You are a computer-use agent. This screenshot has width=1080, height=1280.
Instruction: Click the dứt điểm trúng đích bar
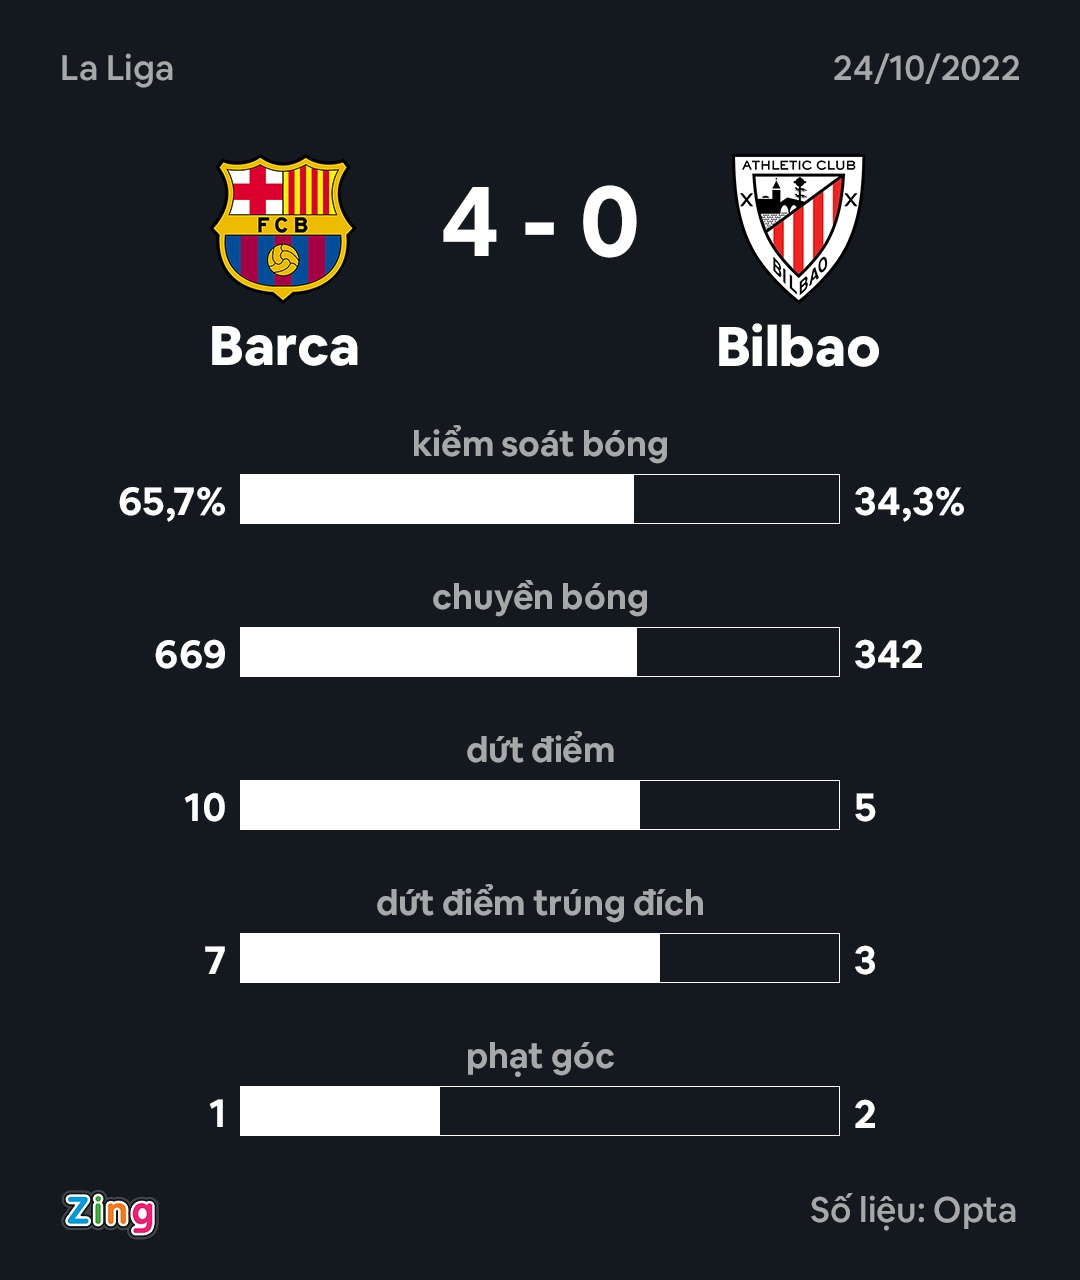pos(540,958)
